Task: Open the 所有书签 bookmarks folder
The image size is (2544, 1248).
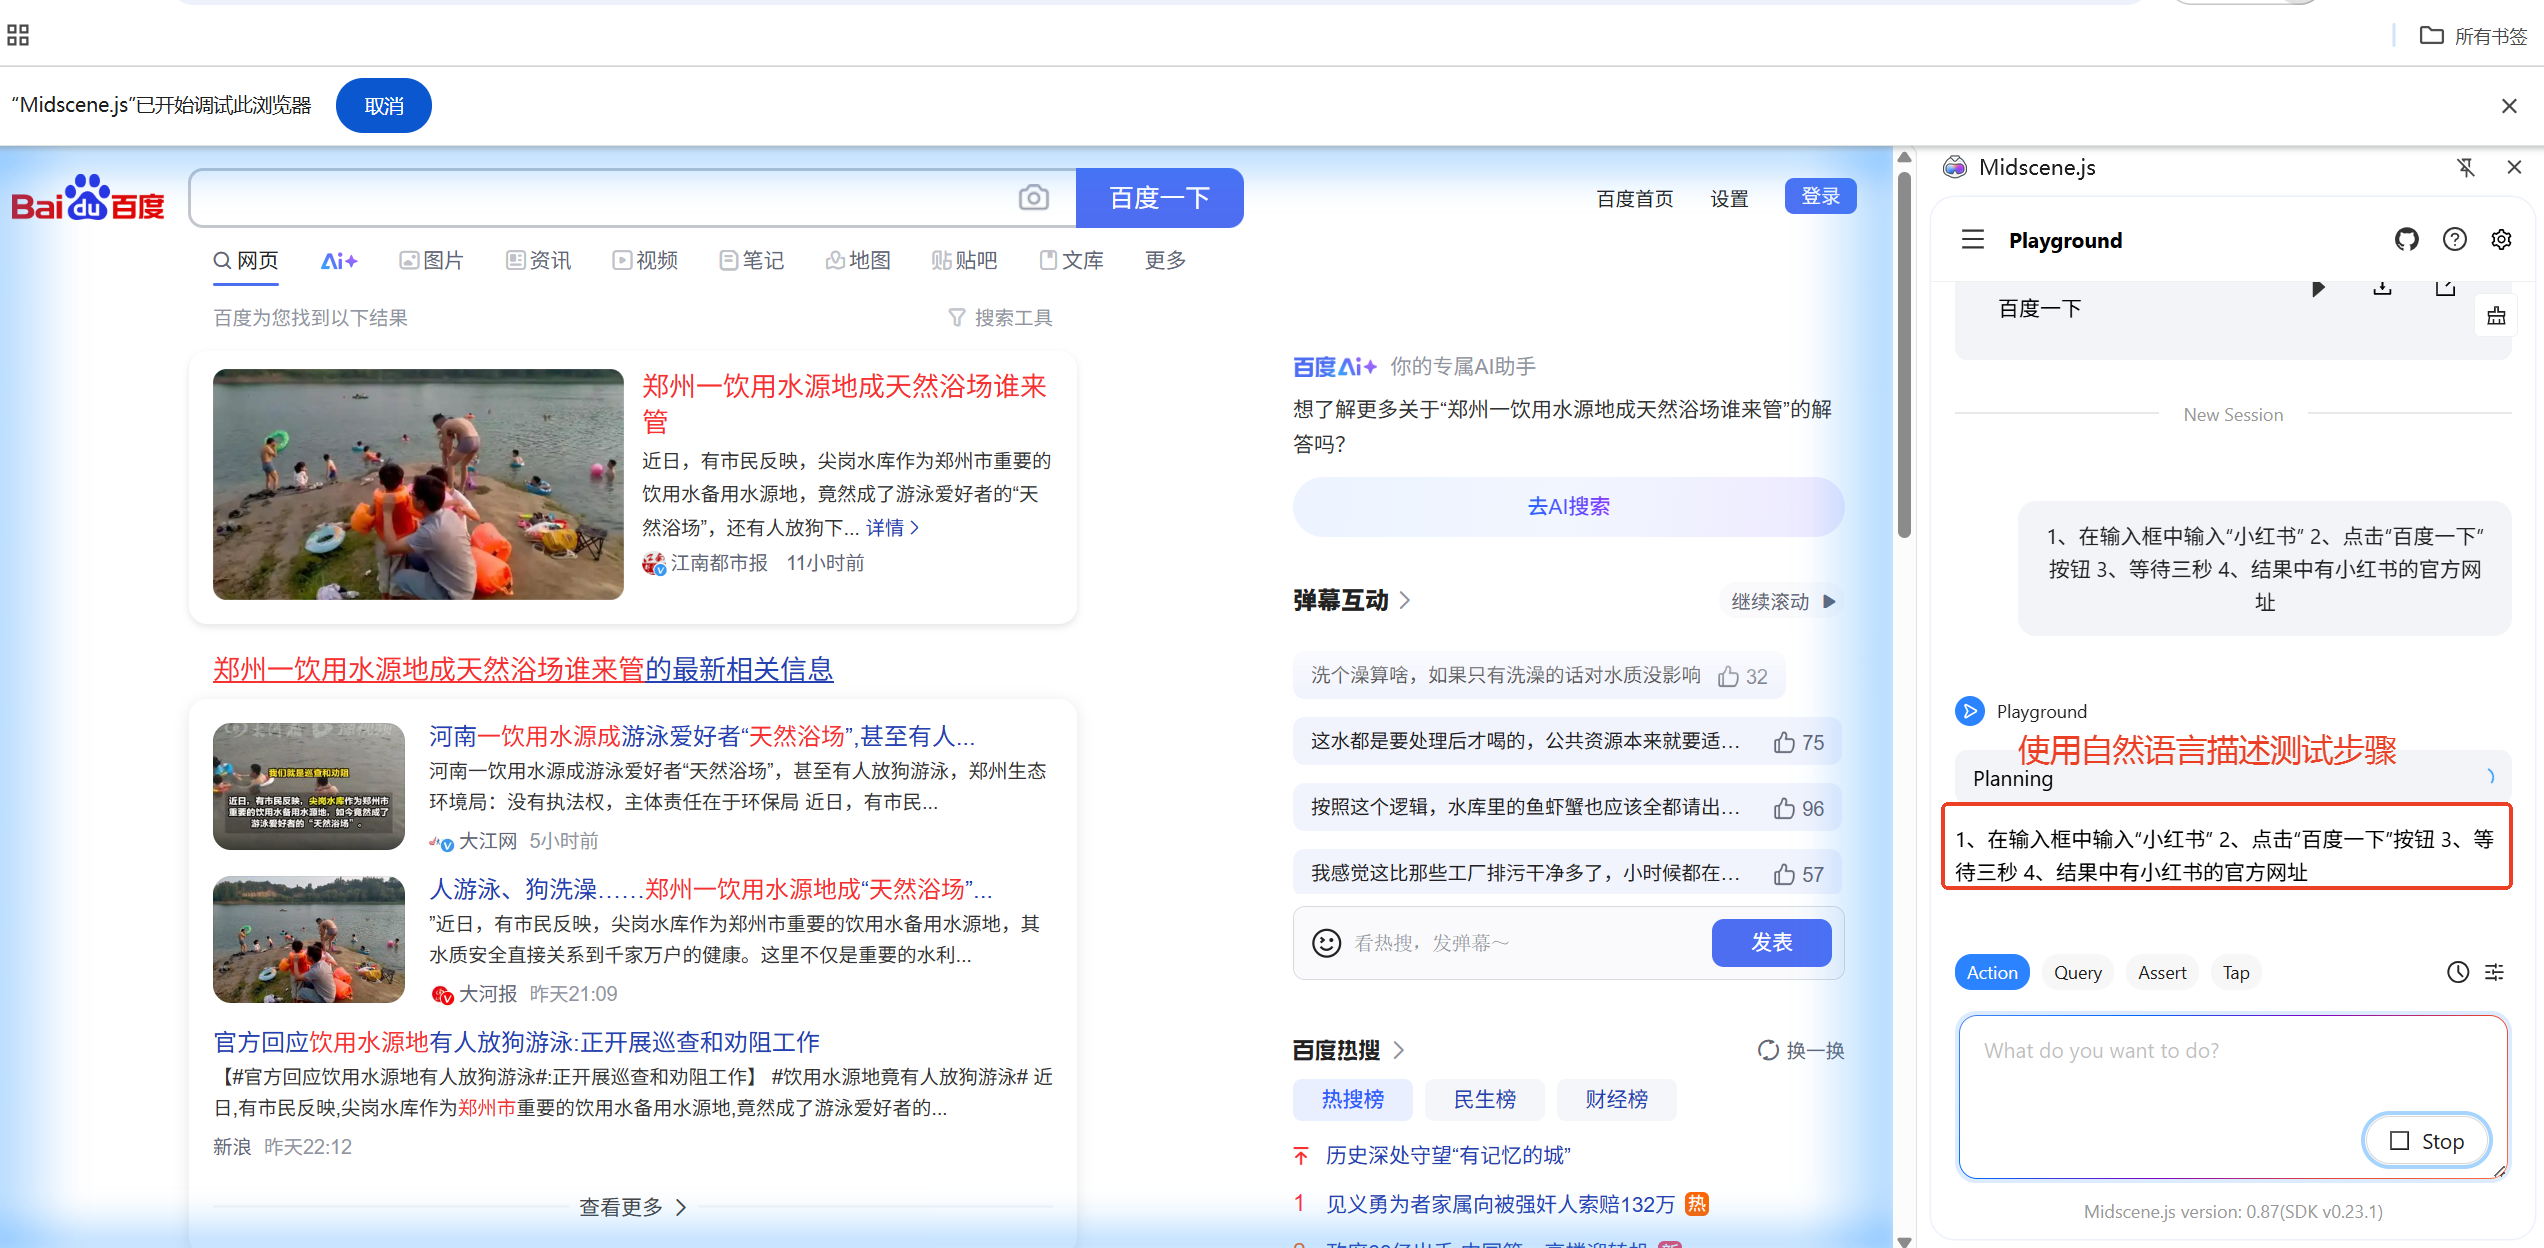Action: [2472, 36]
